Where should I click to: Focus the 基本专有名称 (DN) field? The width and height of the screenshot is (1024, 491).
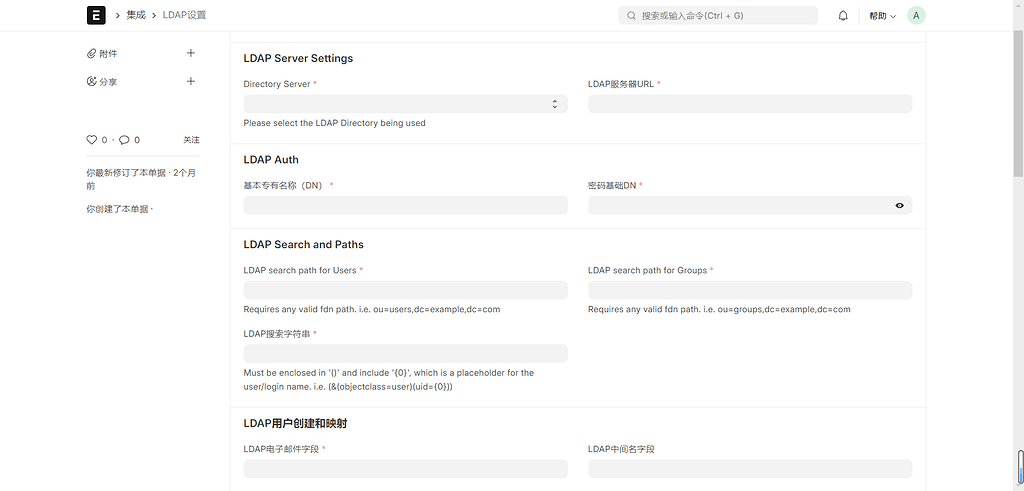point(406,205)
